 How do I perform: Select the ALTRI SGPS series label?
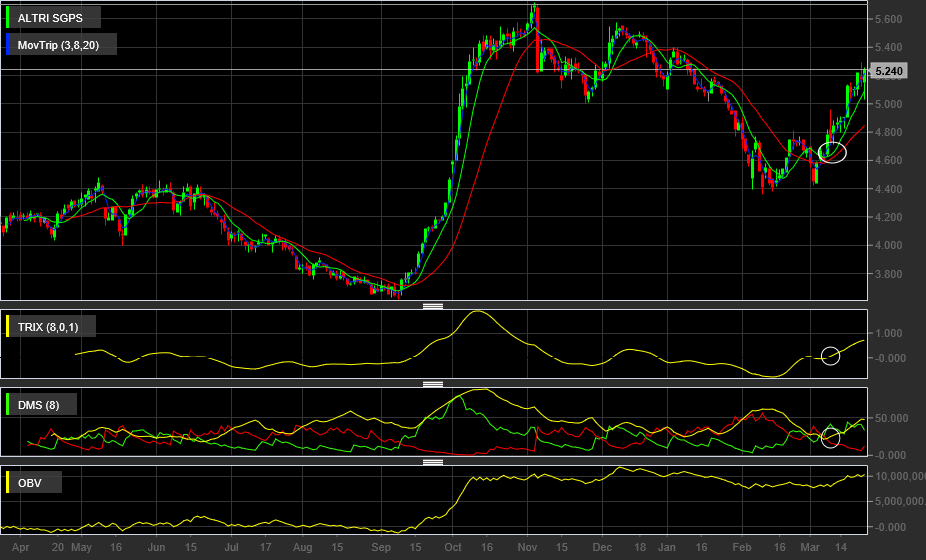pos(51,19)
